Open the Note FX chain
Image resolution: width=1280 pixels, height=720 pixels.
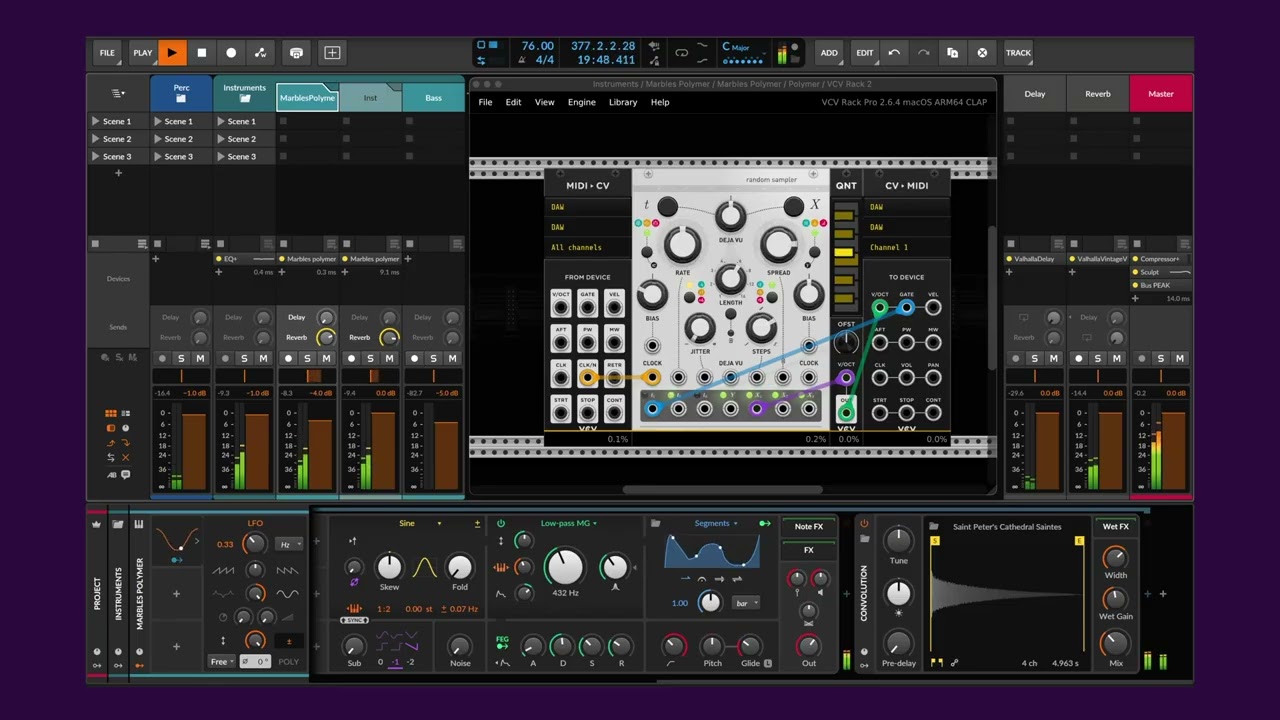tap(808, 527)
